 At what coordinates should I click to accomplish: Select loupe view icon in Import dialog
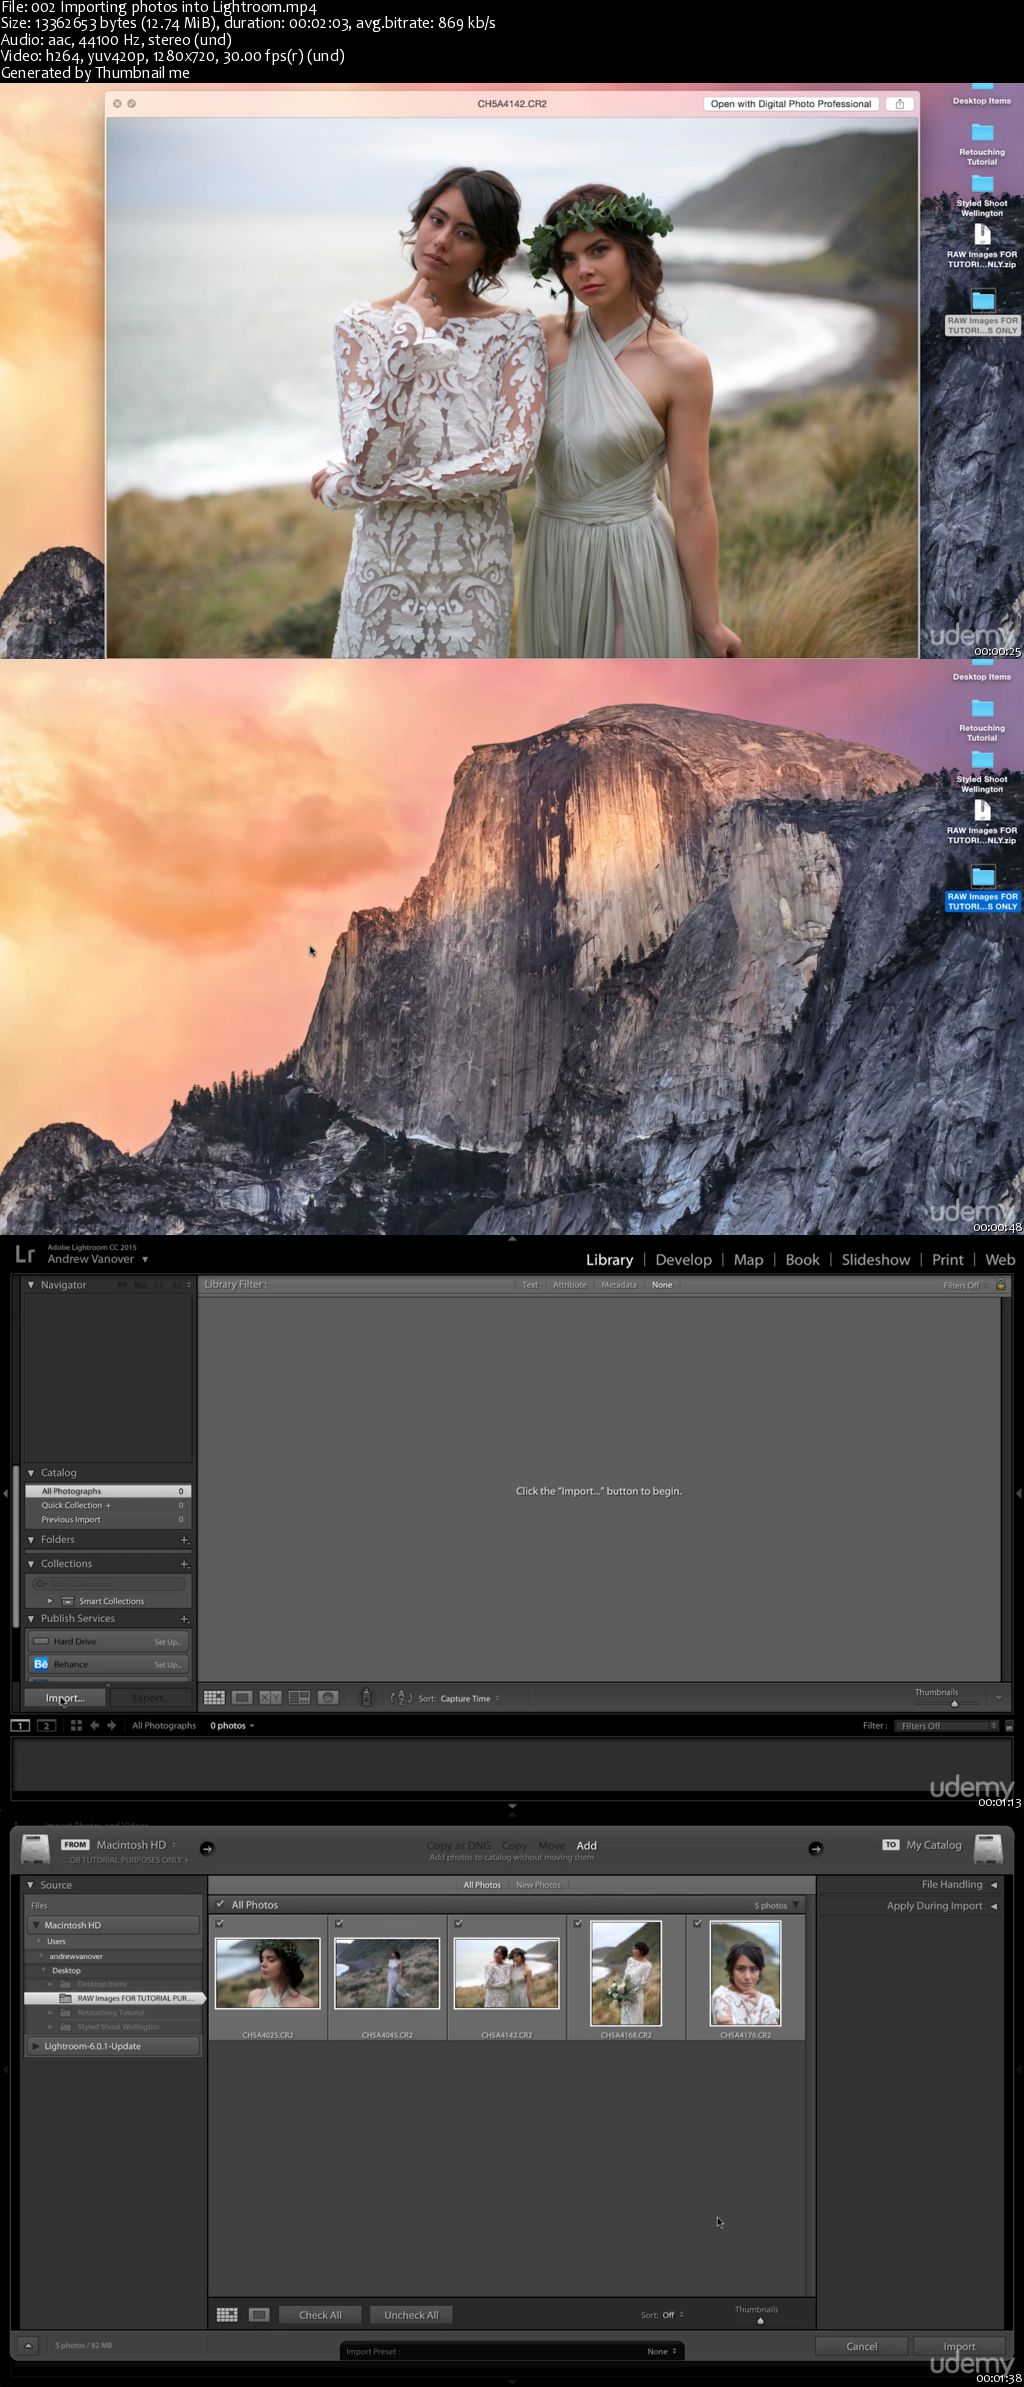click(259, 2314)
